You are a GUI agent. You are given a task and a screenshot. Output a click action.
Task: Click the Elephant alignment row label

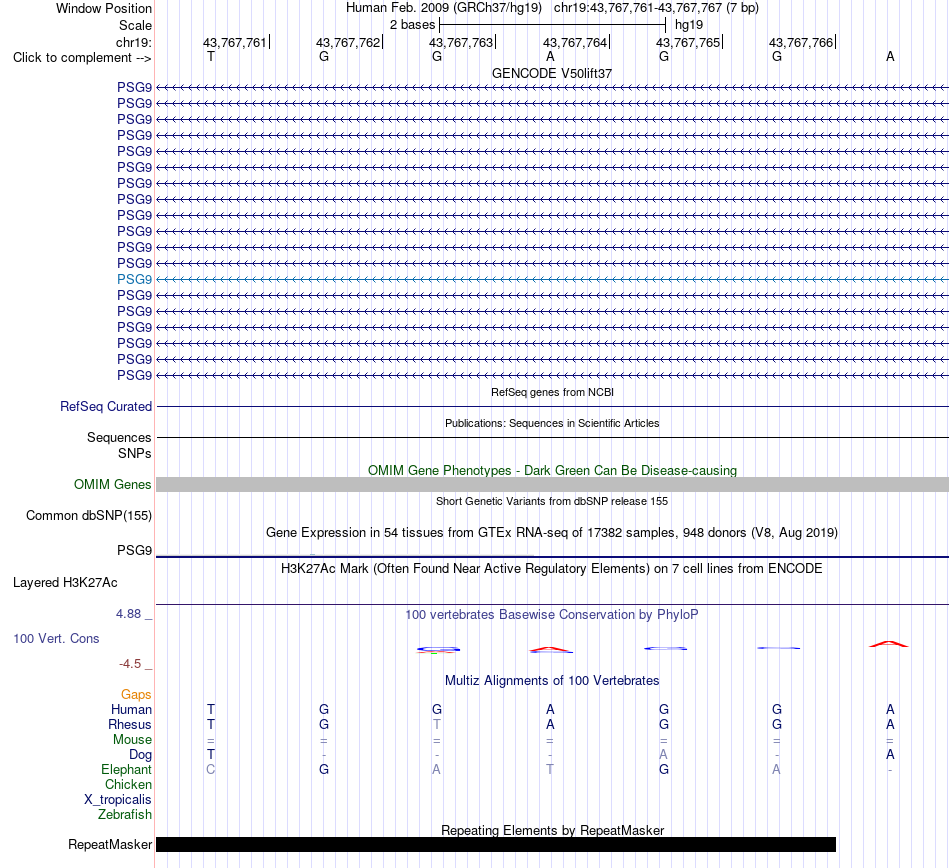126,769
